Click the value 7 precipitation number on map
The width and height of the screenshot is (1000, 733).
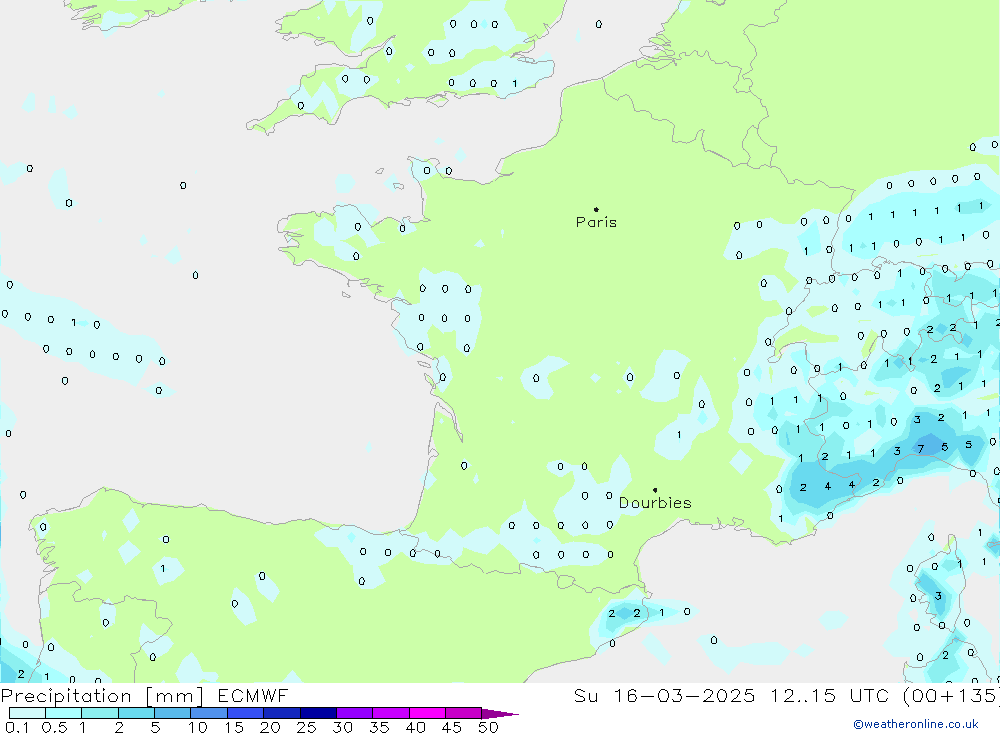920,449
